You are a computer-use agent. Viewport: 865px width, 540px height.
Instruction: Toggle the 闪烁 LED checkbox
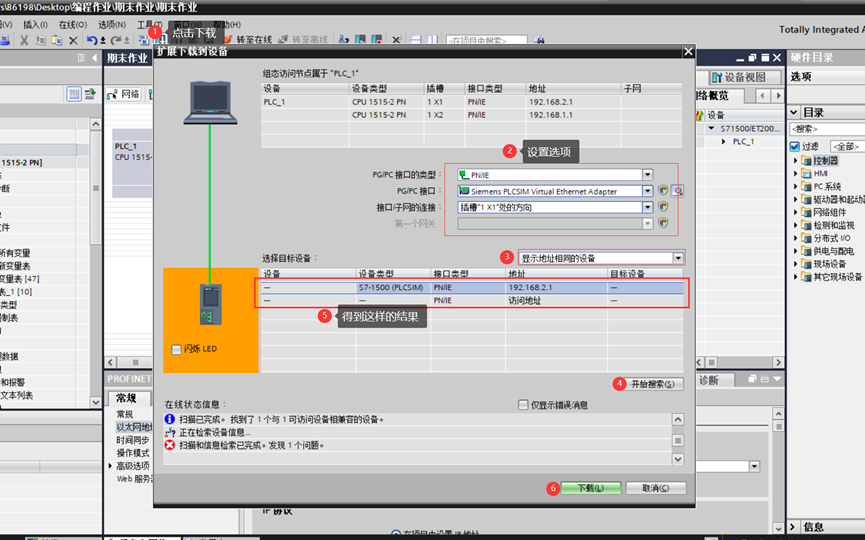(177, 349)
